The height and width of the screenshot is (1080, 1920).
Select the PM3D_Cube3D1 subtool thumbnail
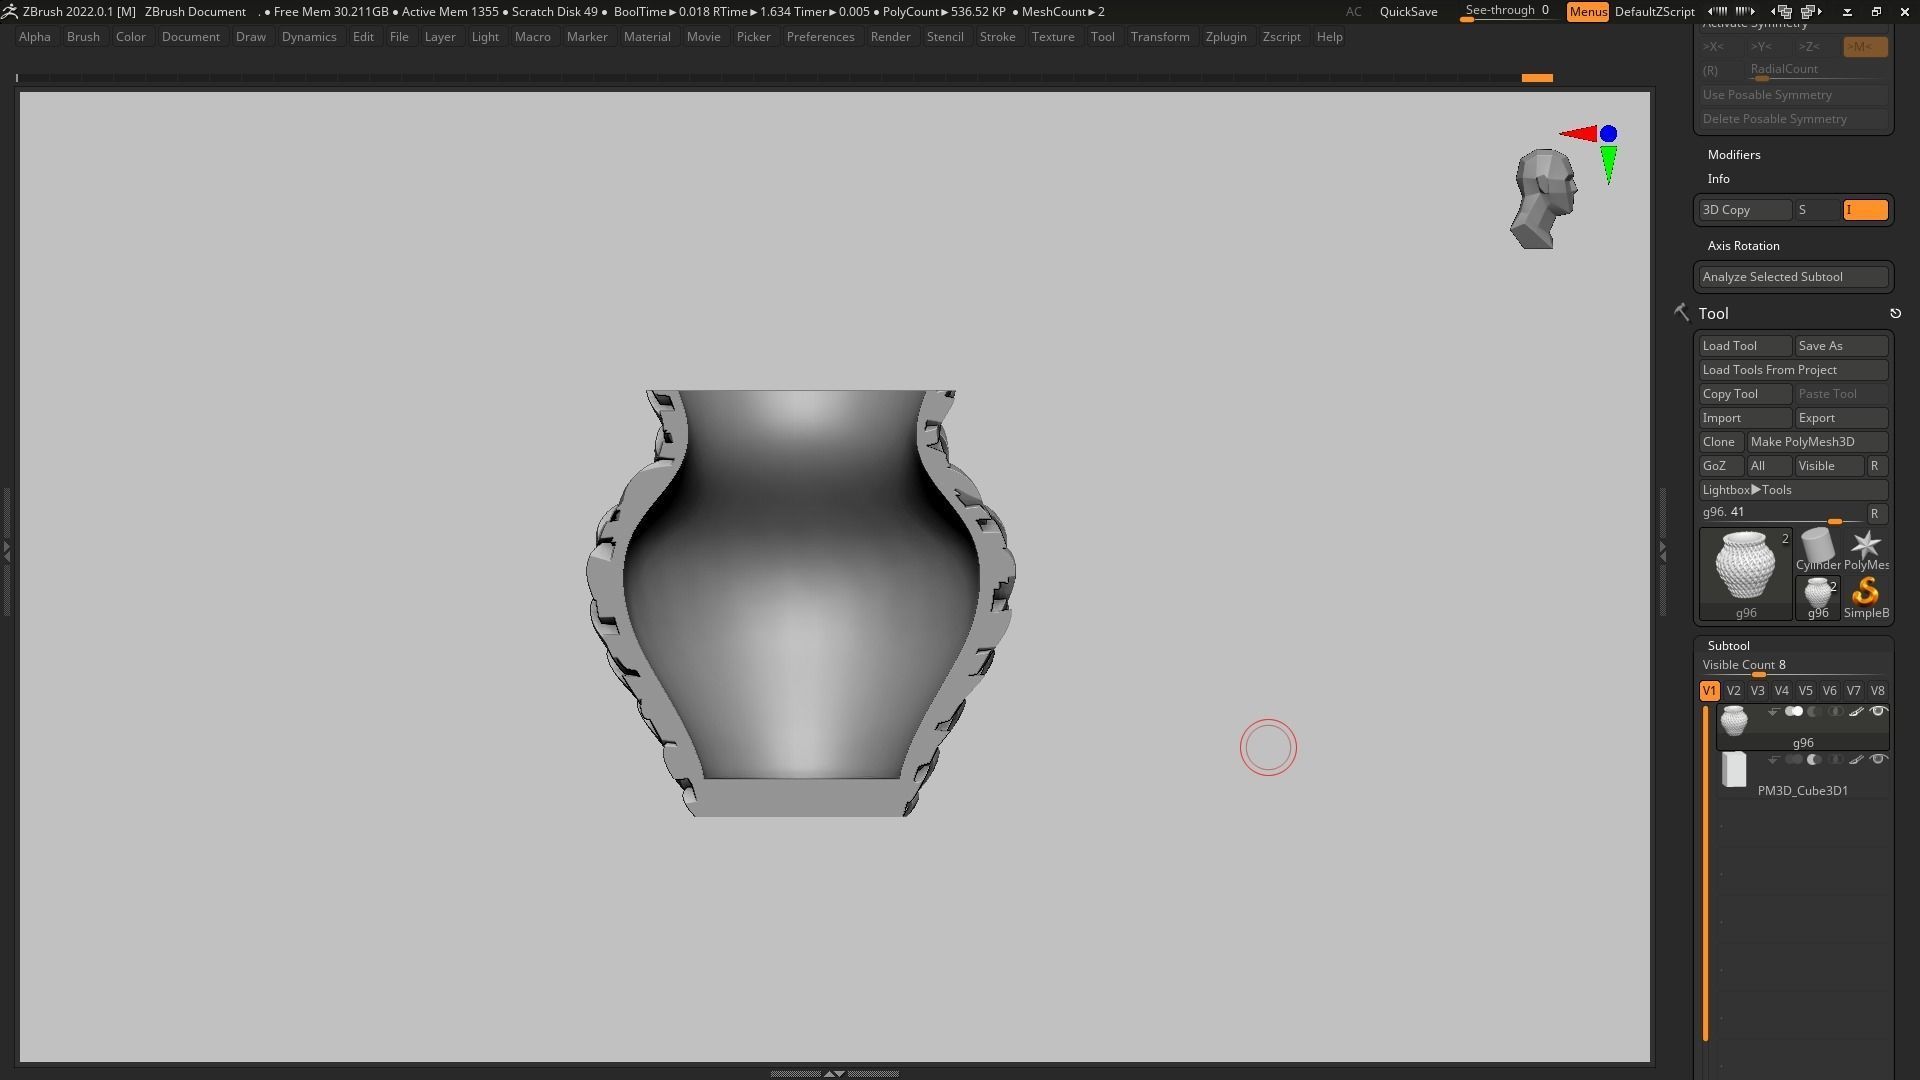[x=1734, y=770]
